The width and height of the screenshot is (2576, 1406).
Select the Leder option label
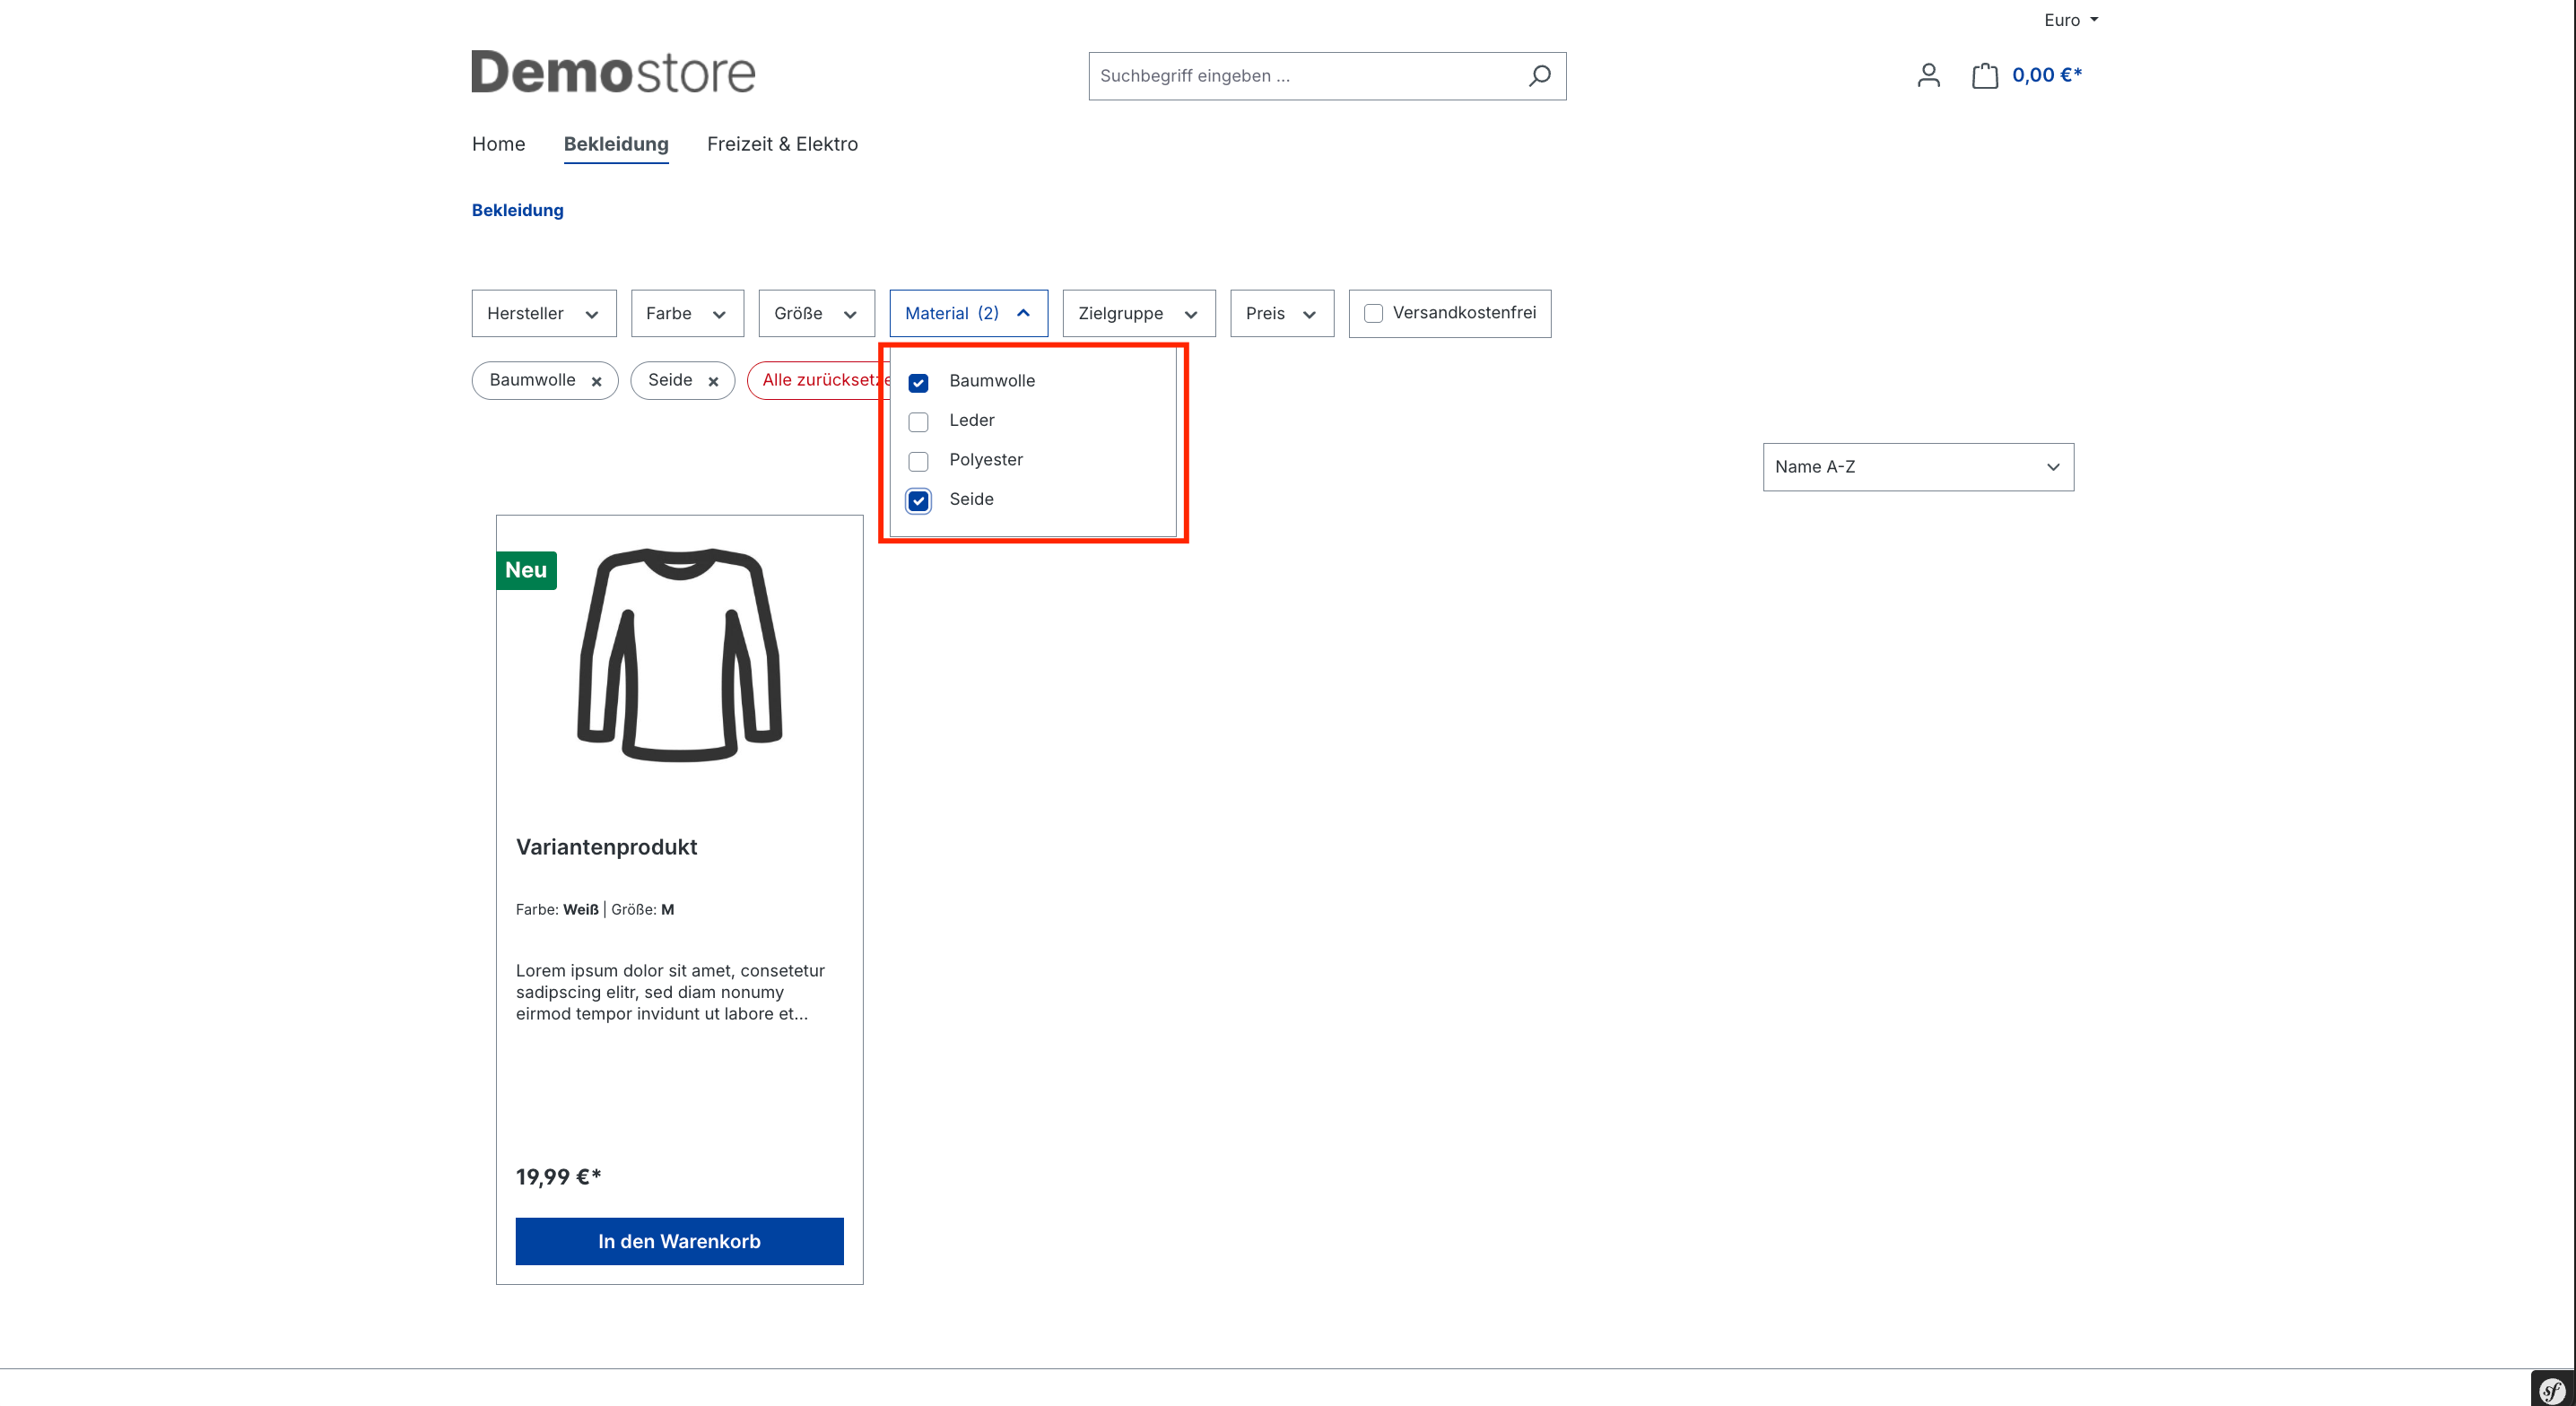[971, 420]
